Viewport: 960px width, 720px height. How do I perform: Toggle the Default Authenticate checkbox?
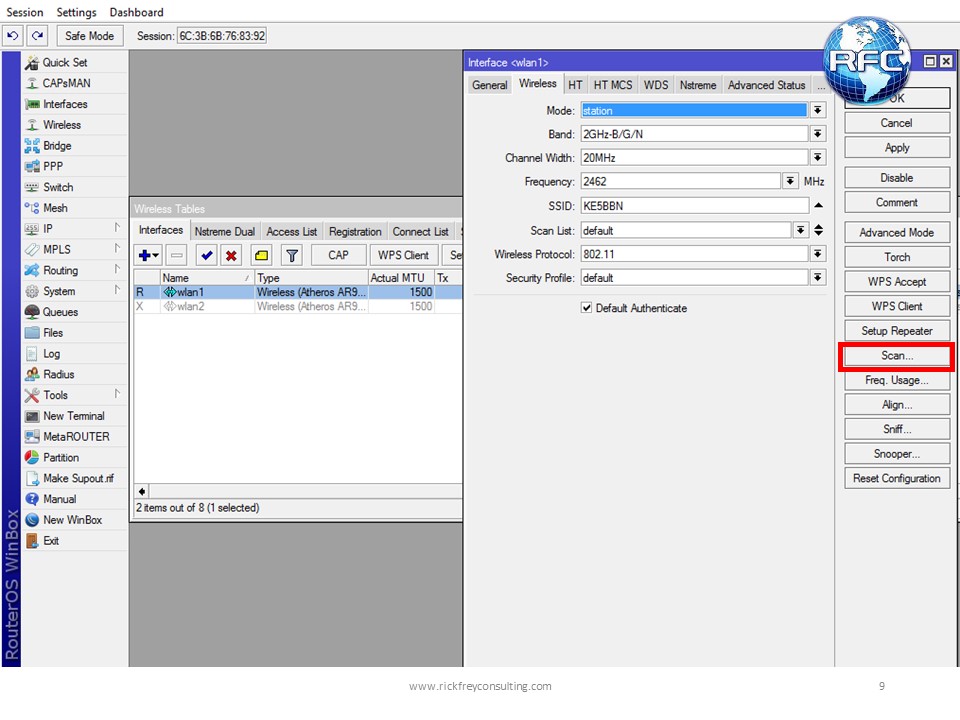(587, 308)
